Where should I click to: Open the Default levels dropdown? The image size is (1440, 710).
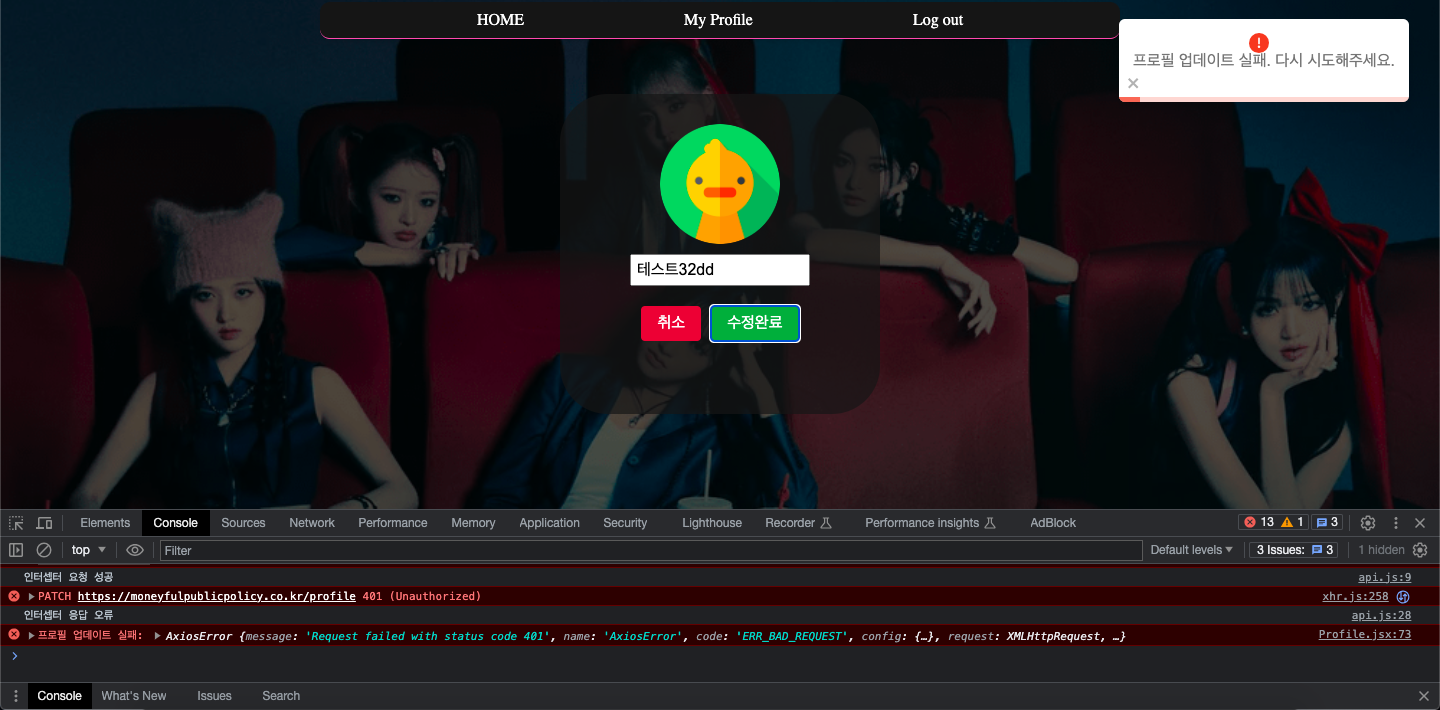coord(1192,550)
